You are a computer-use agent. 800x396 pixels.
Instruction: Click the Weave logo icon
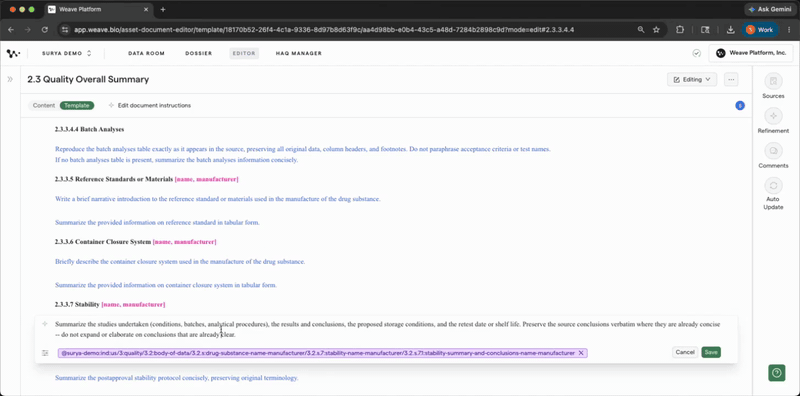(x=13, y=53)
